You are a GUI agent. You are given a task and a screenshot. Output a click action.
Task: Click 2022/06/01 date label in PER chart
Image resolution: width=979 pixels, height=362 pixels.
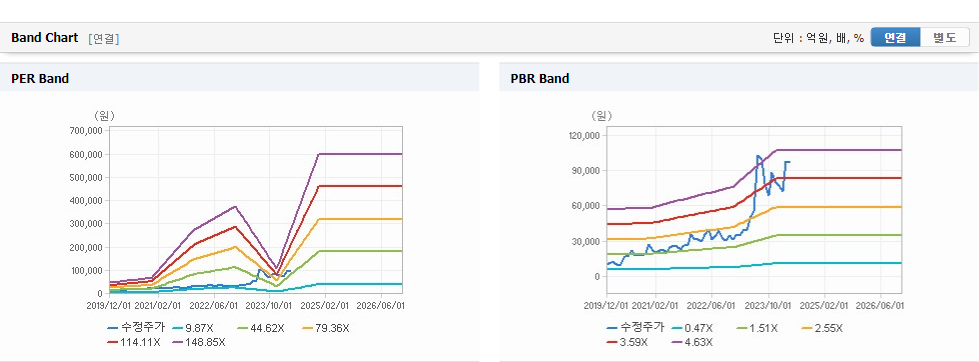click(x=213, y=306)
